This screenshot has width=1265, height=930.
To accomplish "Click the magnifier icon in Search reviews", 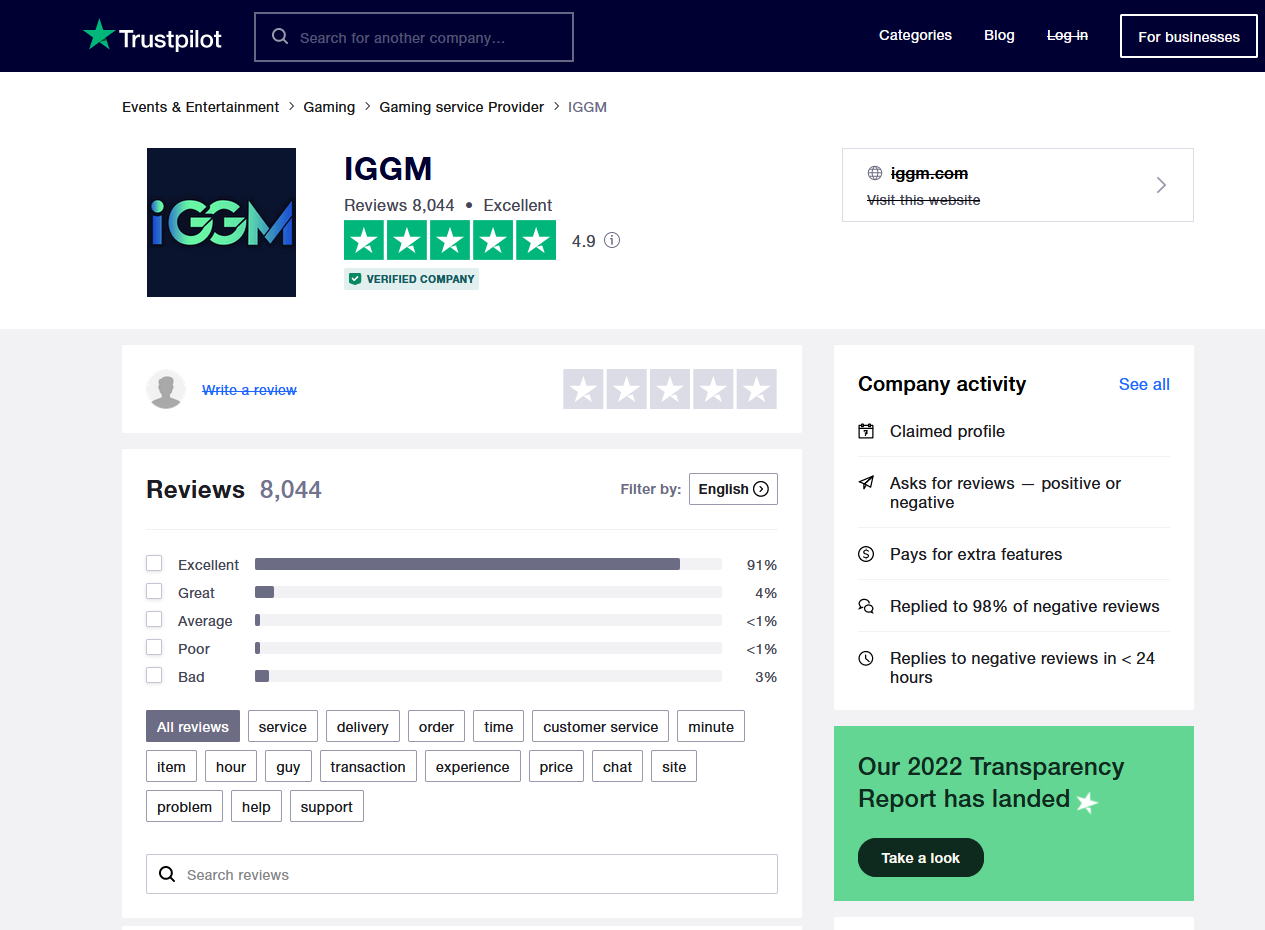I will 167,874.
